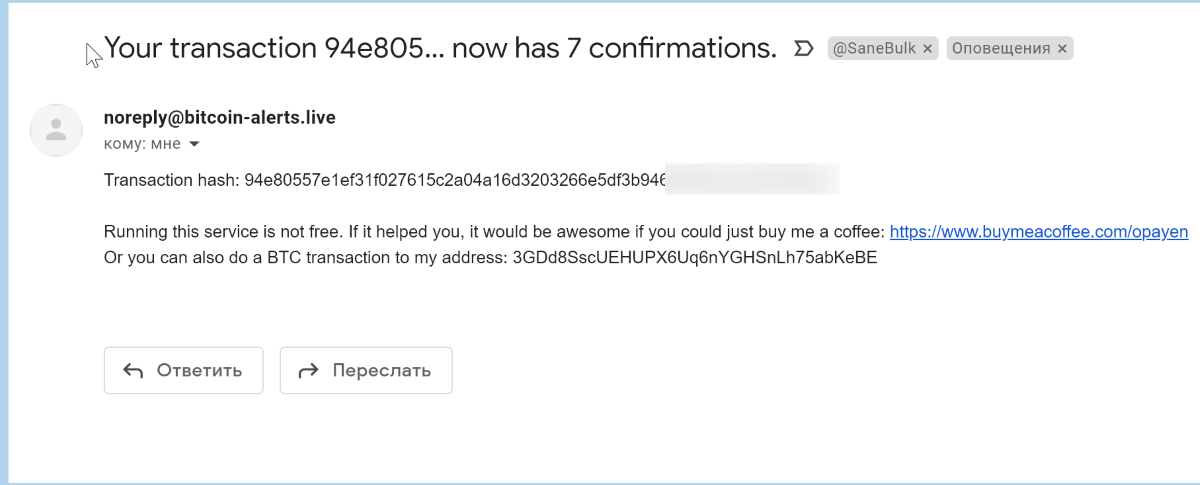Click the "кому: мне" recipient text

point(142,145)
